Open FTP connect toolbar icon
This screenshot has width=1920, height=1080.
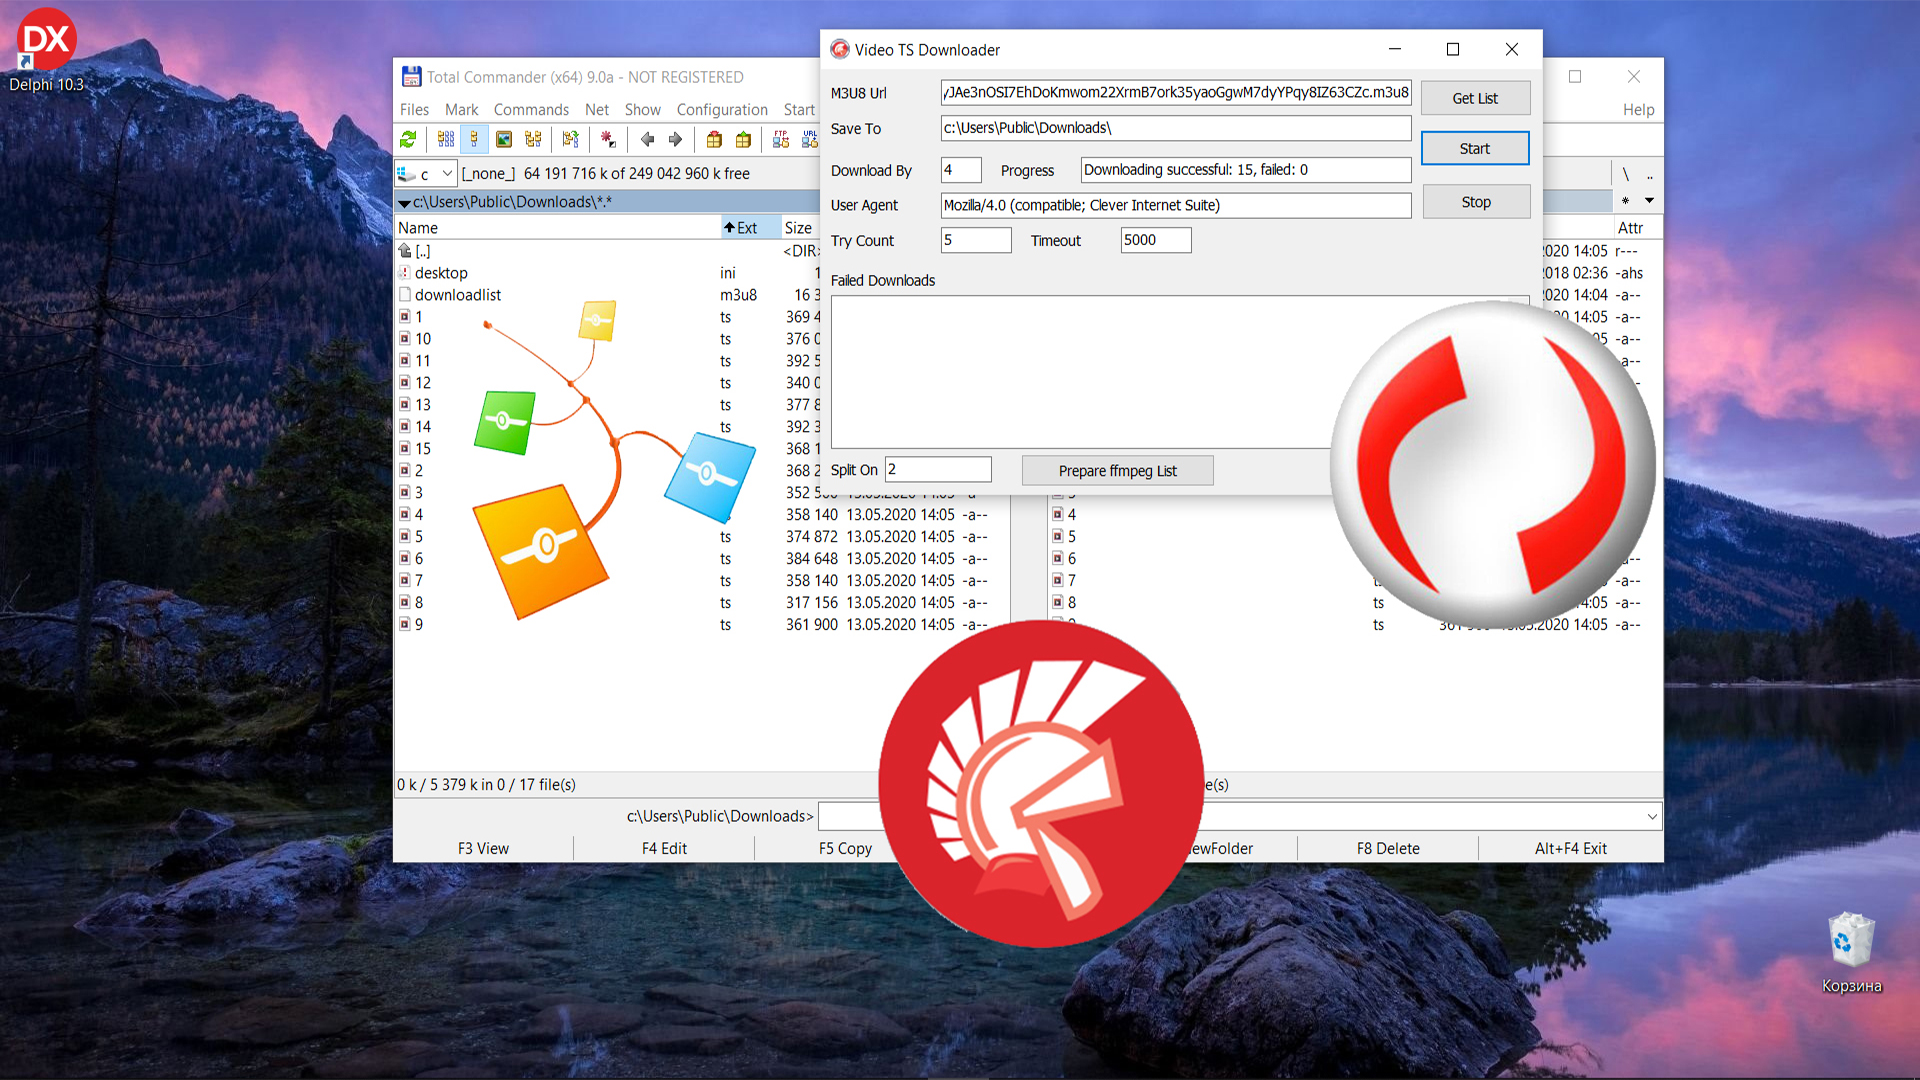tap(781, 140)
